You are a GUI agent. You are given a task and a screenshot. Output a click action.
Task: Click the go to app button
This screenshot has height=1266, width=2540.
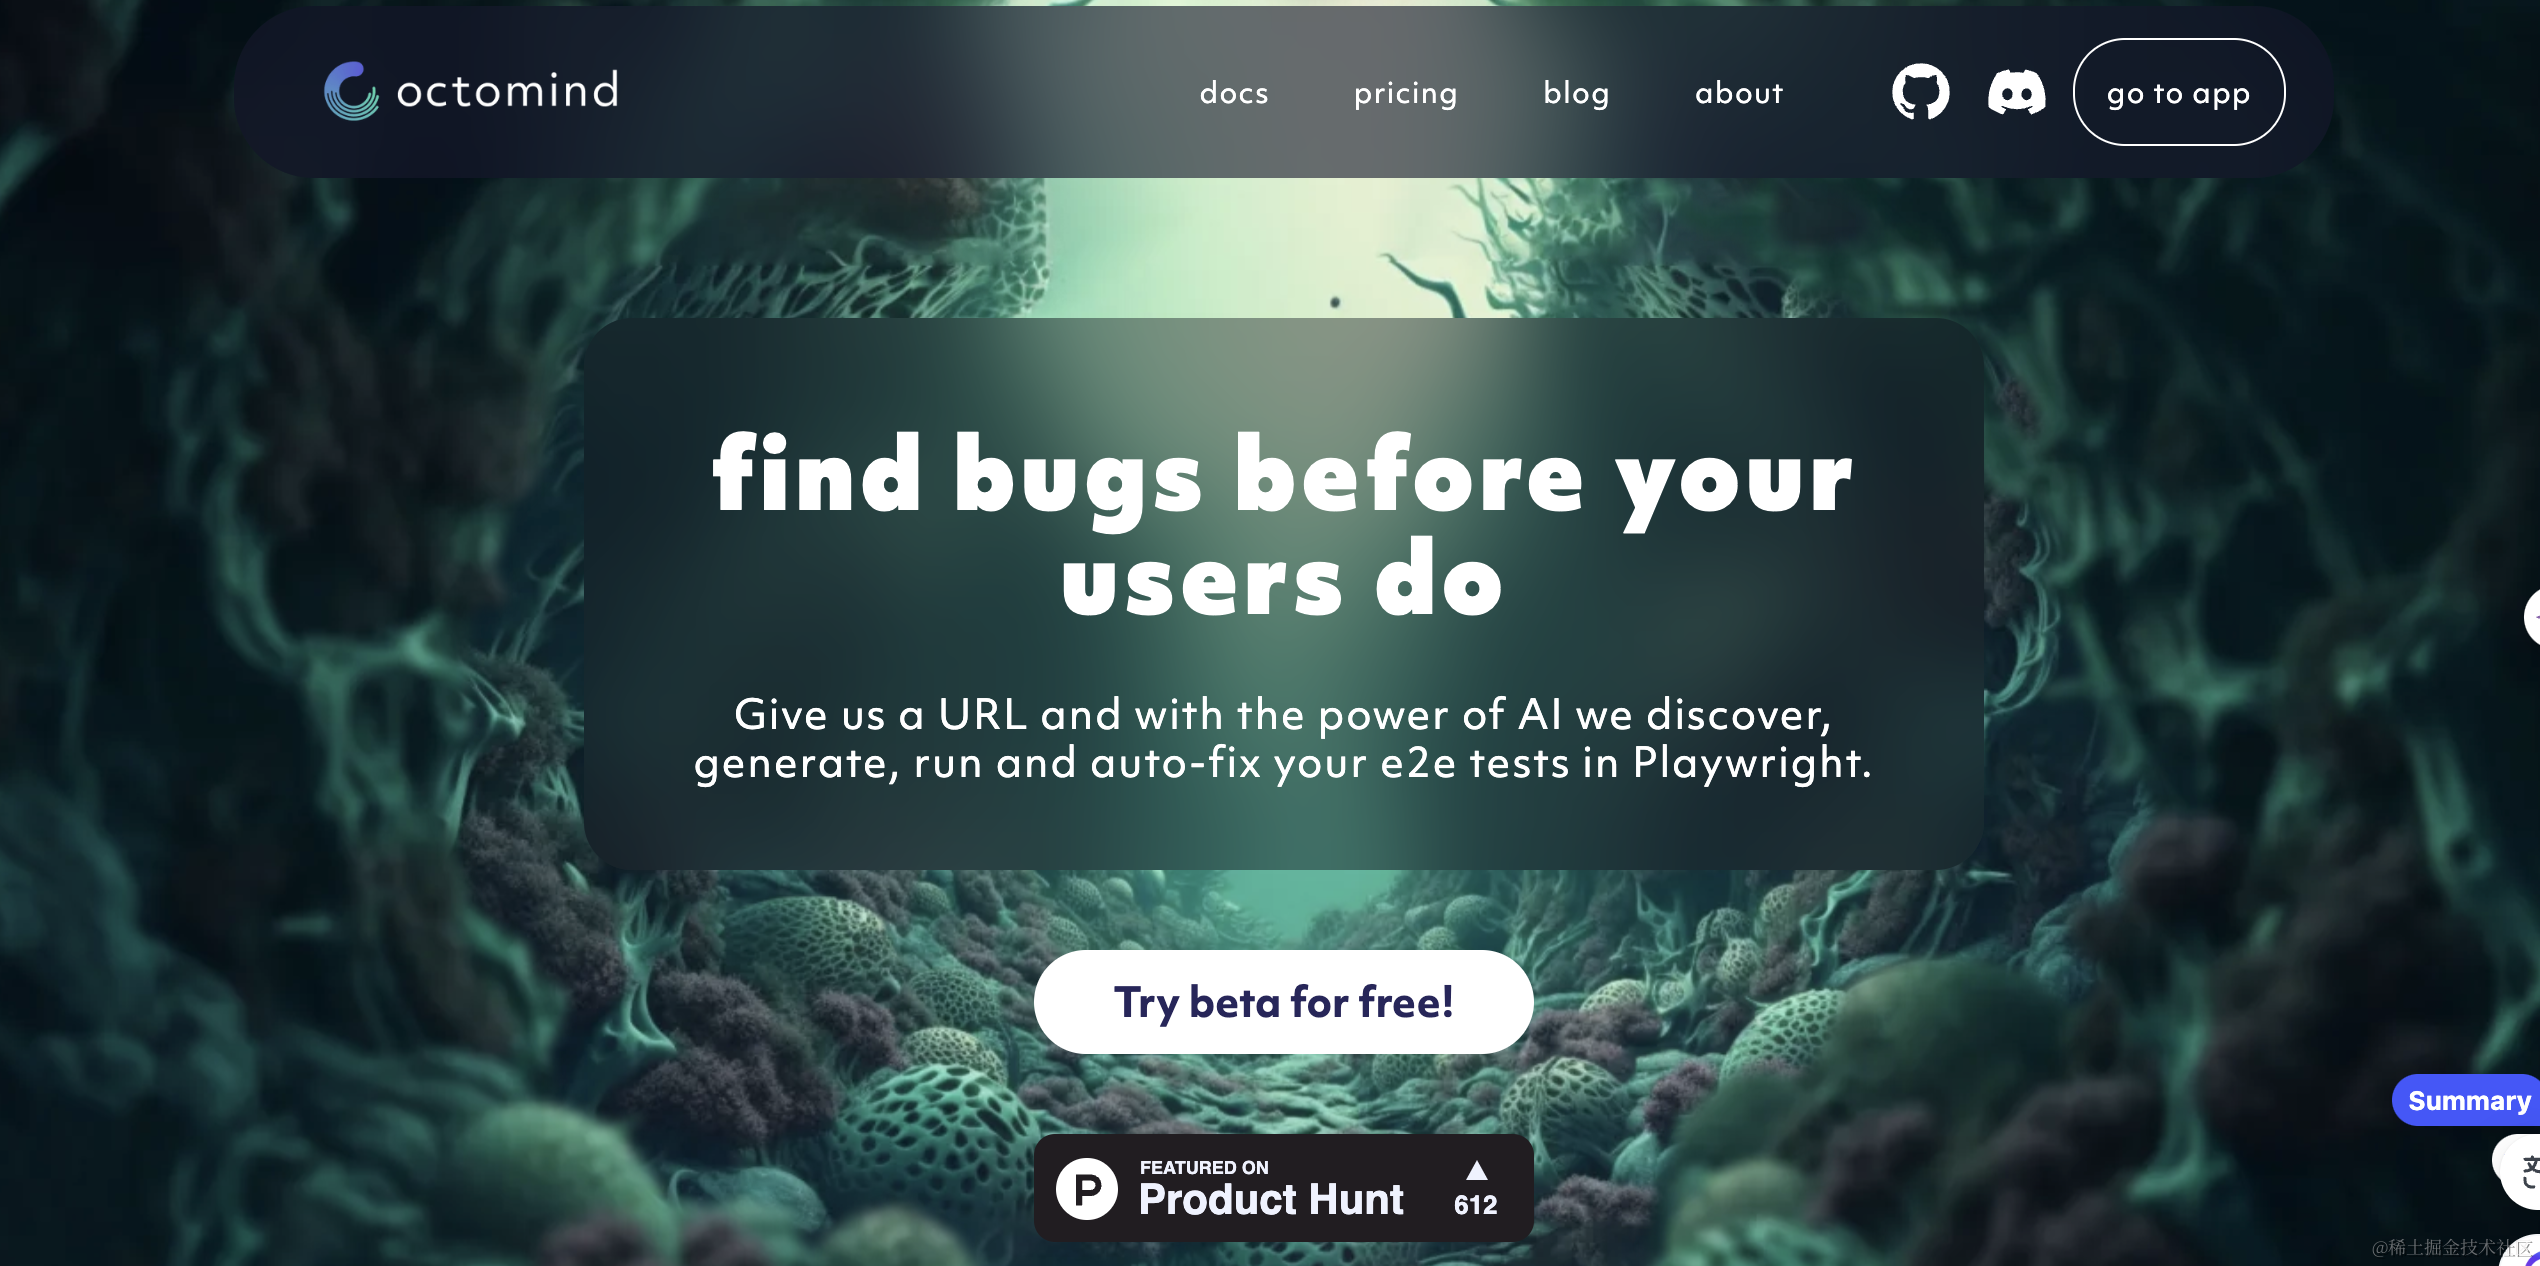2179,92
